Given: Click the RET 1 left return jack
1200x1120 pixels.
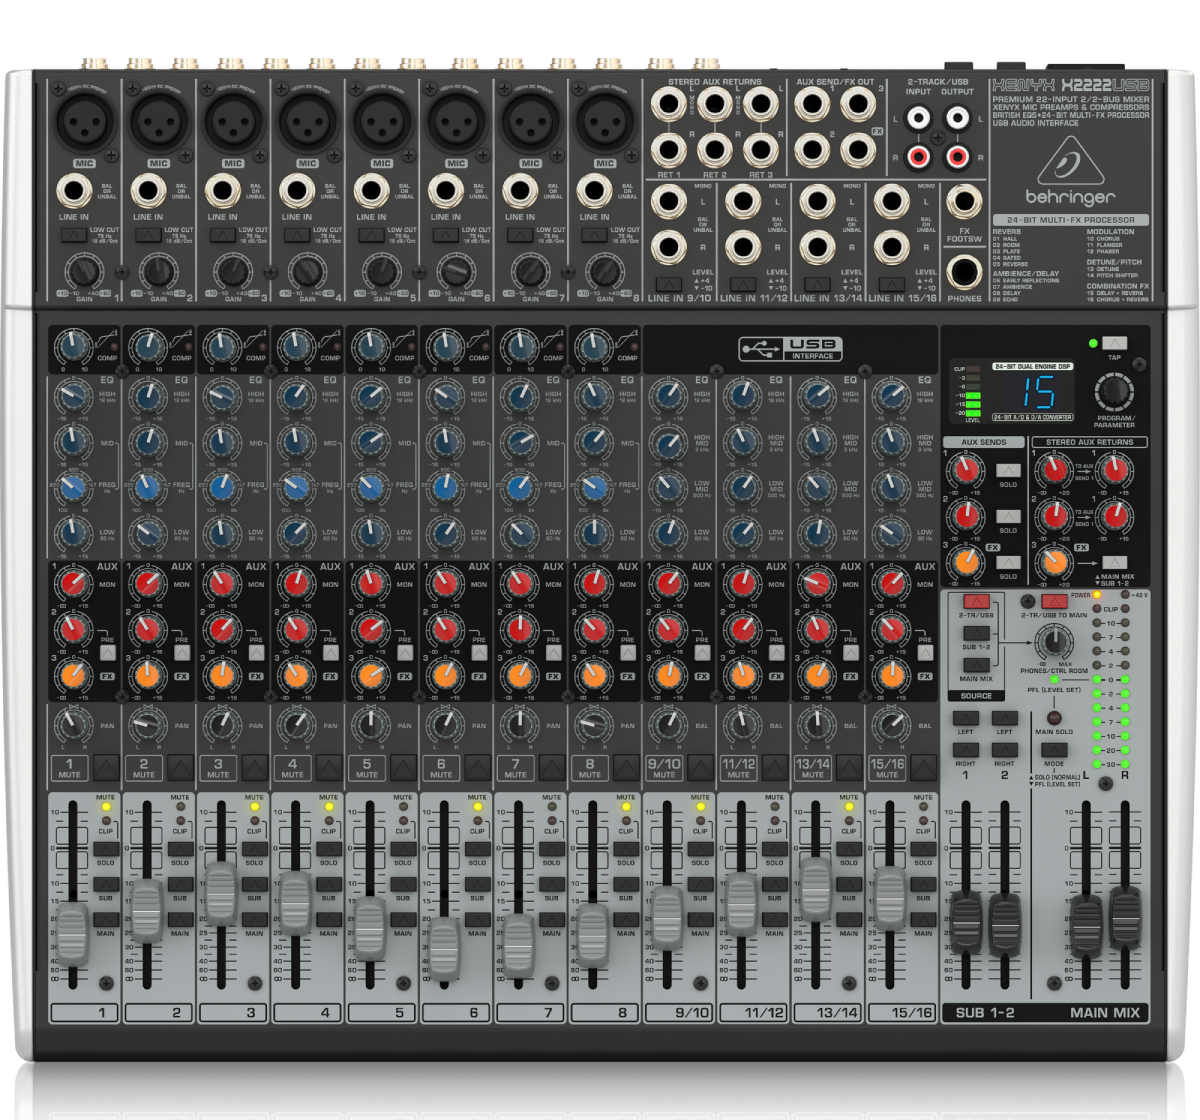Looking at the screenshot, I should click(667, 104).
